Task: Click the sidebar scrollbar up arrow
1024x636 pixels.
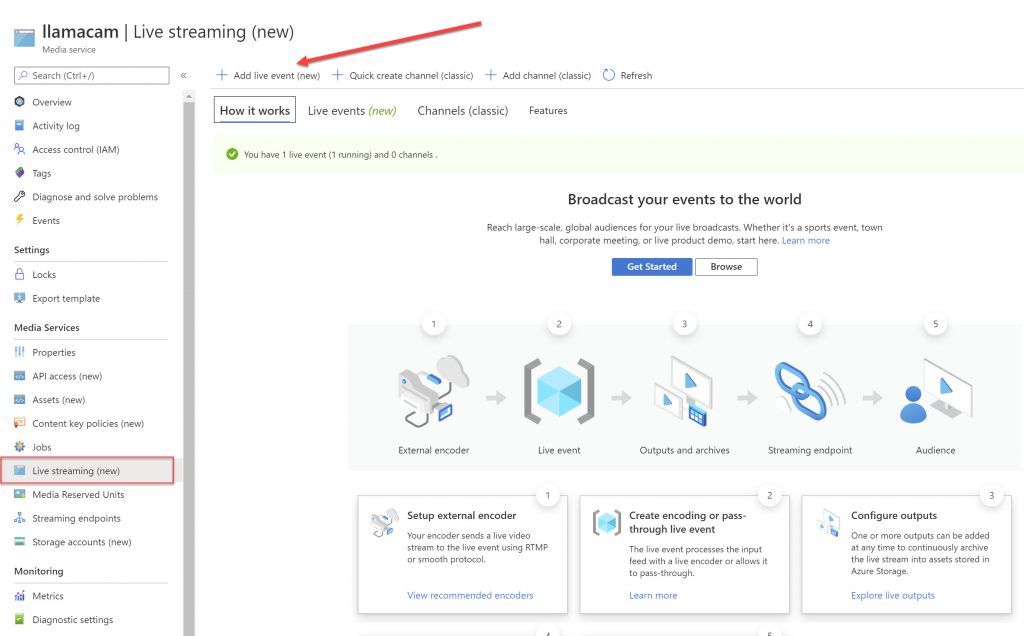Action: [x=189, y=96]
